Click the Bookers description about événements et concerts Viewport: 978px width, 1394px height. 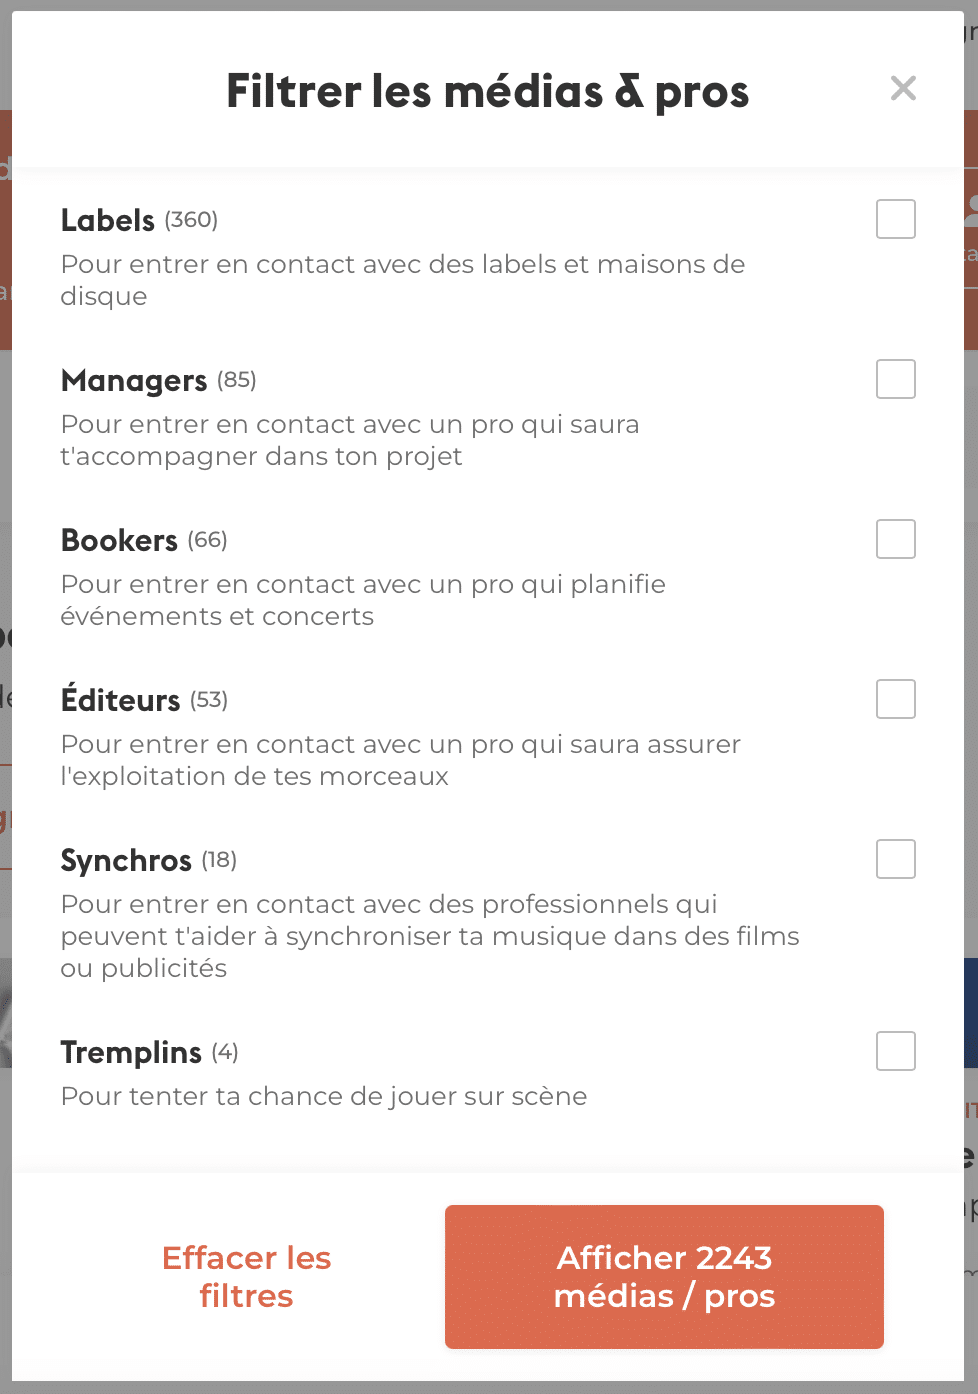pyautogui.click(x=363, y=600)
